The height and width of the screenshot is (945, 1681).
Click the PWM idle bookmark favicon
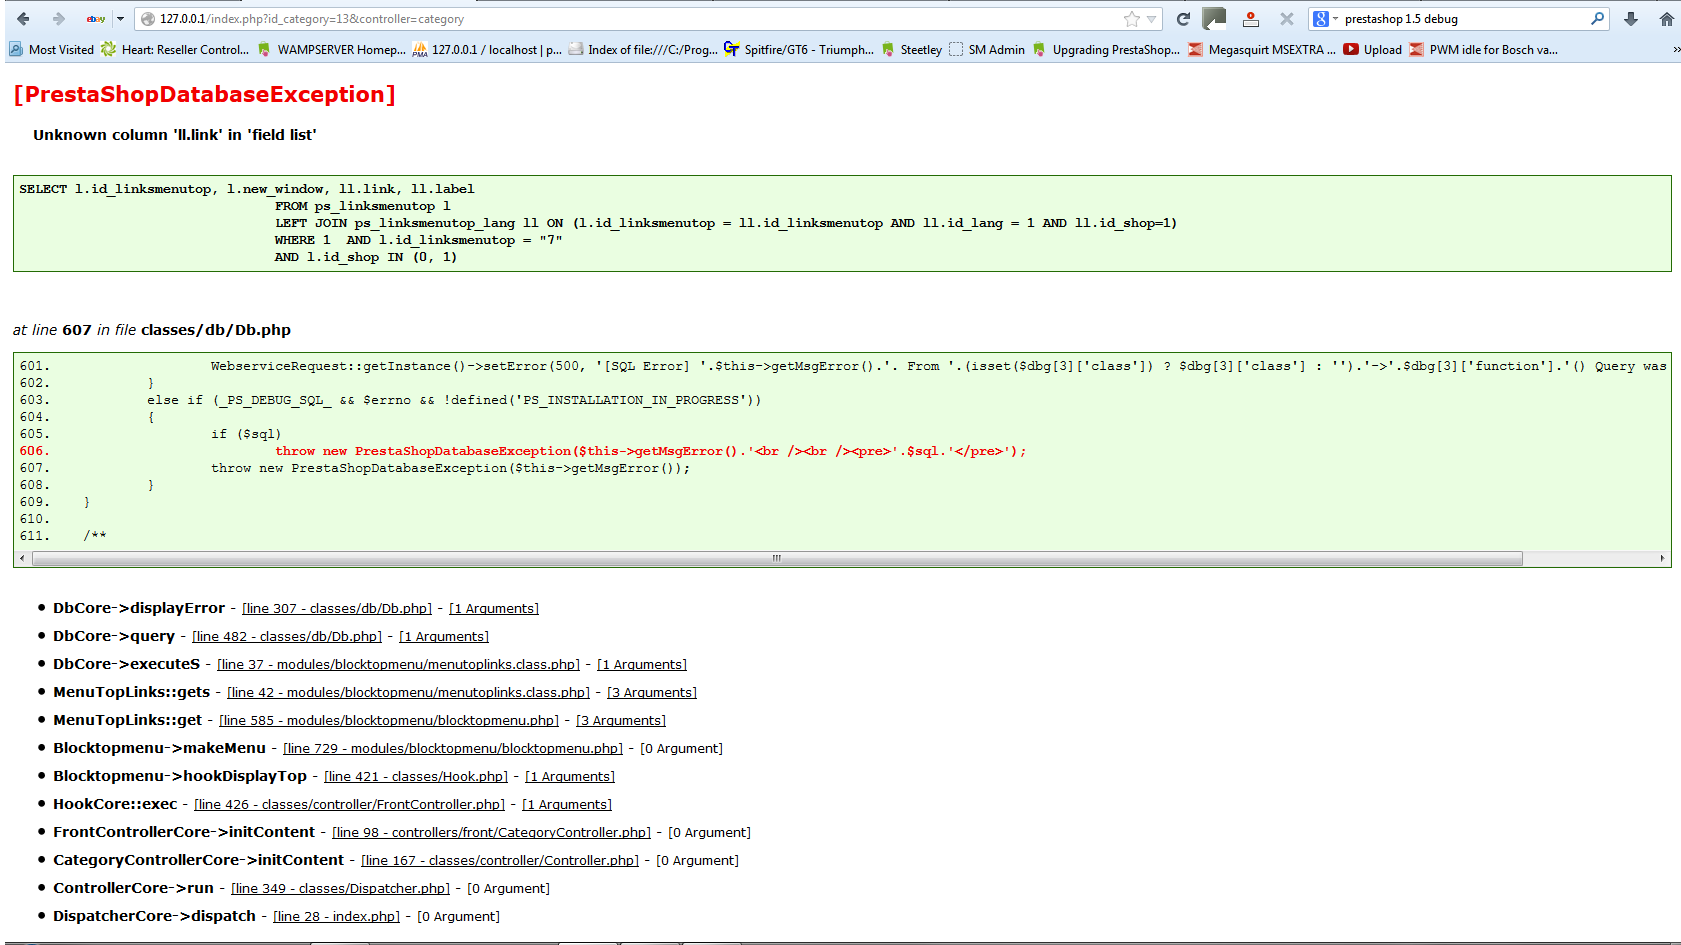coord(1417,50)
